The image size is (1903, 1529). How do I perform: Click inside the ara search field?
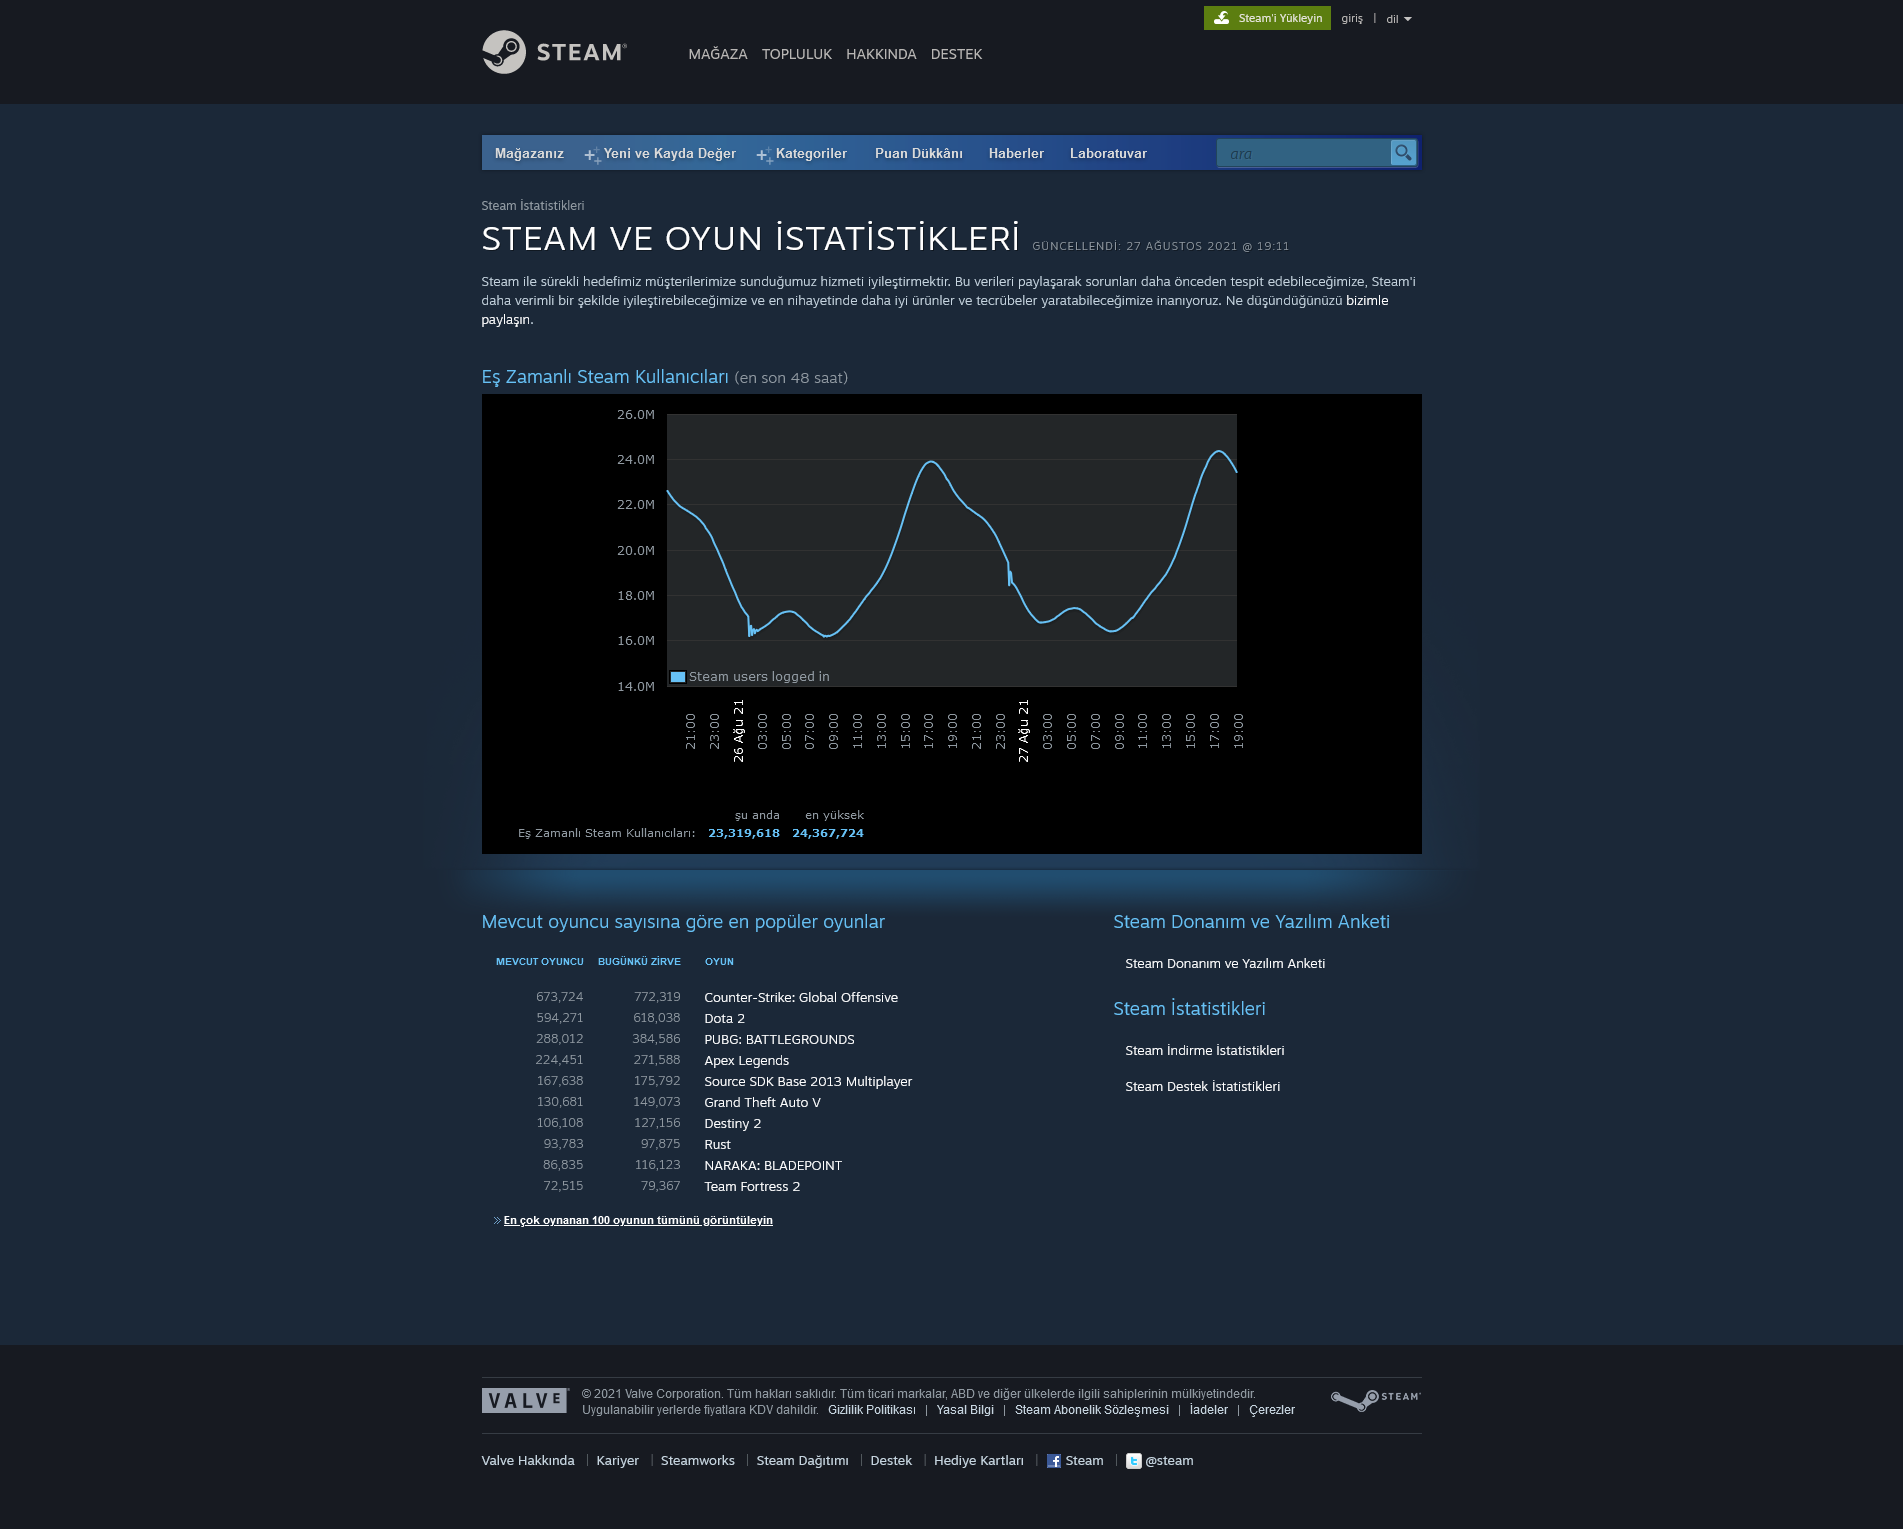tap(1303, 153)
